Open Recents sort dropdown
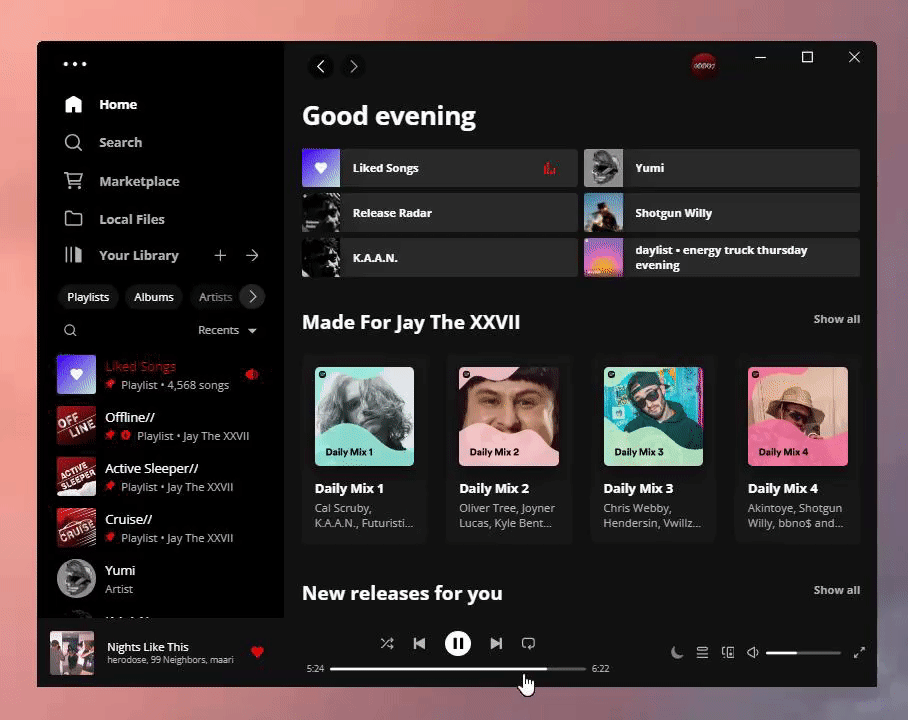Image resolution: width=908 pixels, height=720 pixels. tap(227, 330)
